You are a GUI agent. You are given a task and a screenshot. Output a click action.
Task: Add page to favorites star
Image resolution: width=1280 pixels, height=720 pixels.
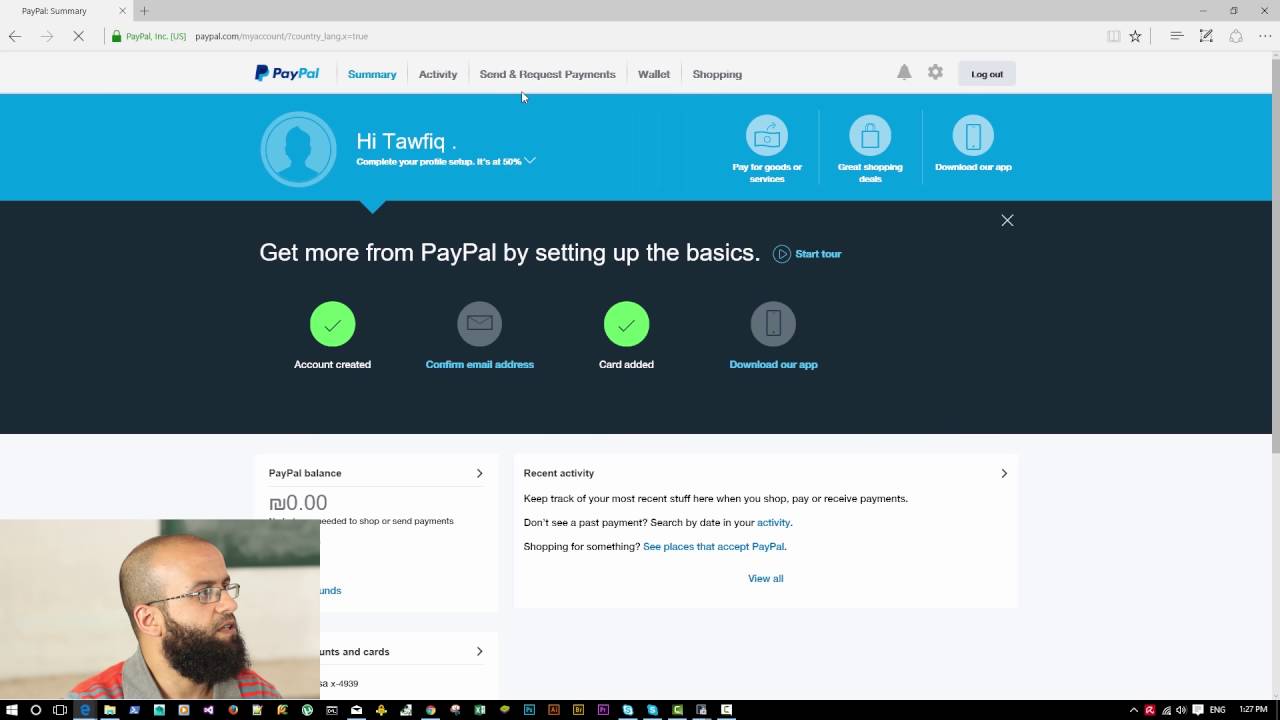[x=1135, y=36]
